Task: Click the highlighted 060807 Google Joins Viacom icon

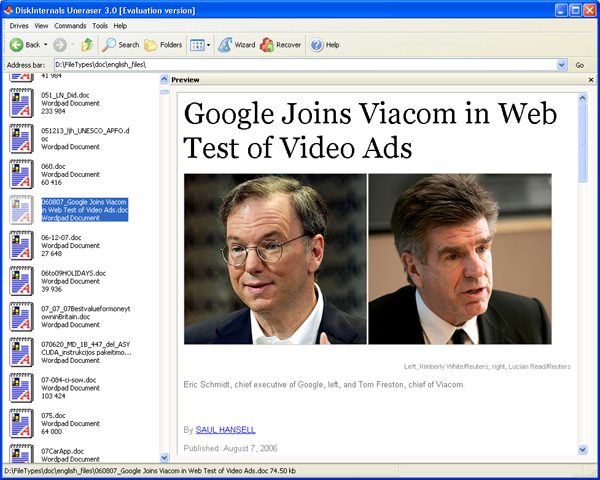Action: click(x=21, y=210)
